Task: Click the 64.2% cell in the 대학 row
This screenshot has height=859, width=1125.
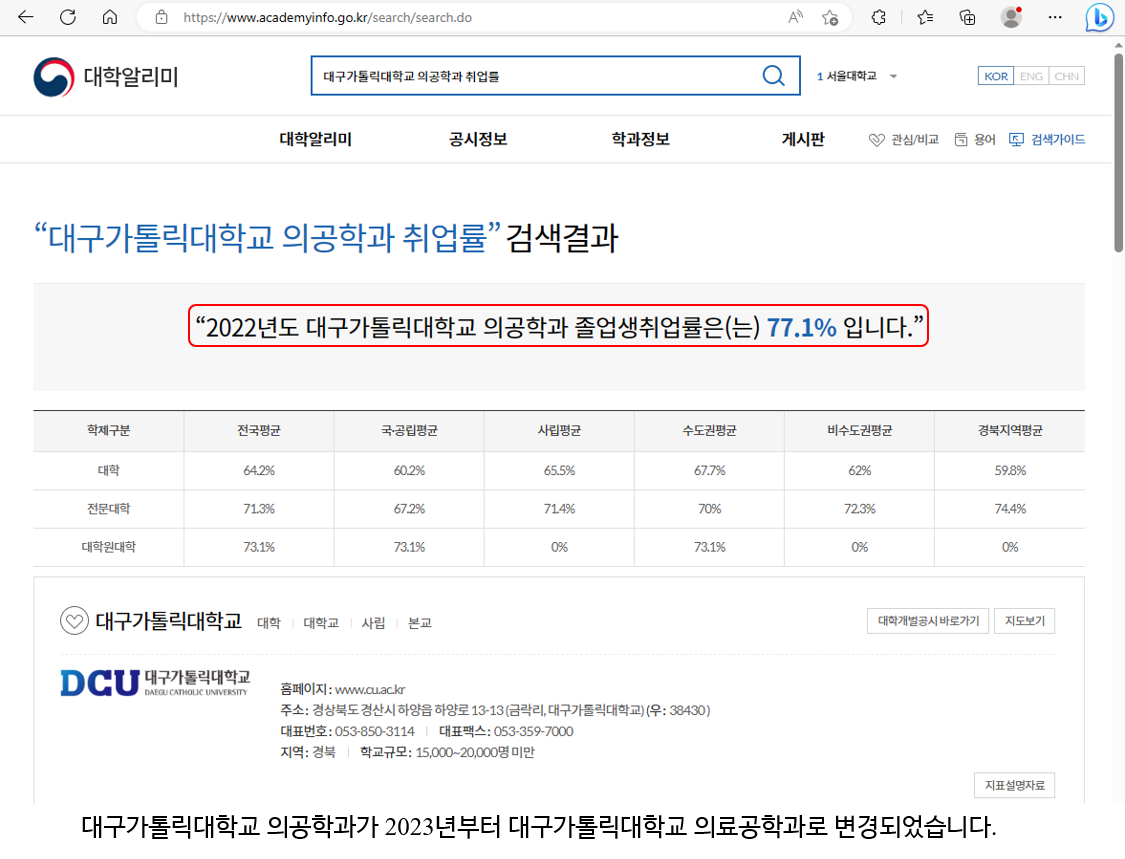Action: click(x=259, y=471)
